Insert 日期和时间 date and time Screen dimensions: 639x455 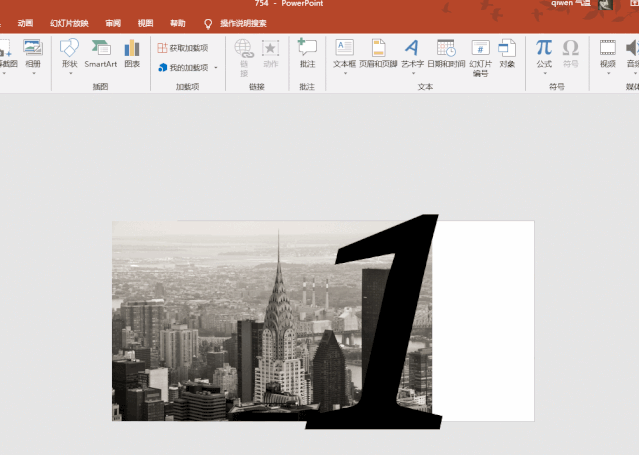pyautogui.click(x=446, y=53)
